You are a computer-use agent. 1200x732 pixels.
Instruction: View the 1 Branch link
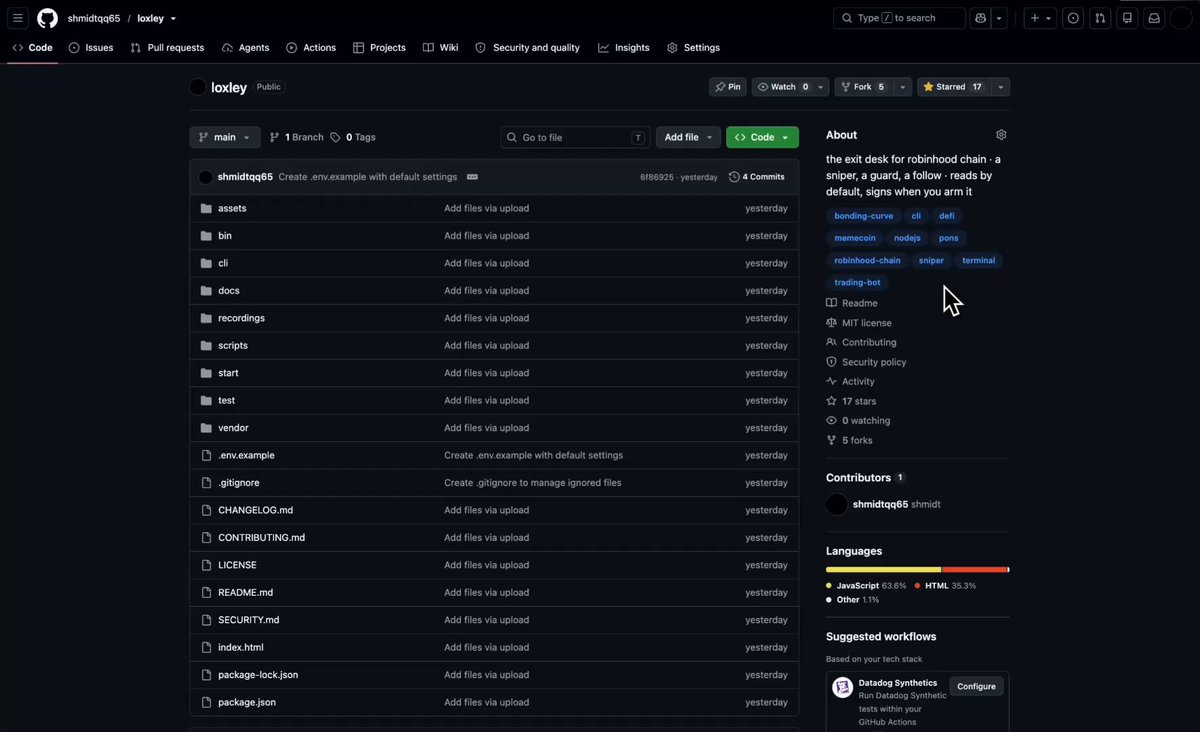point(297,137)
